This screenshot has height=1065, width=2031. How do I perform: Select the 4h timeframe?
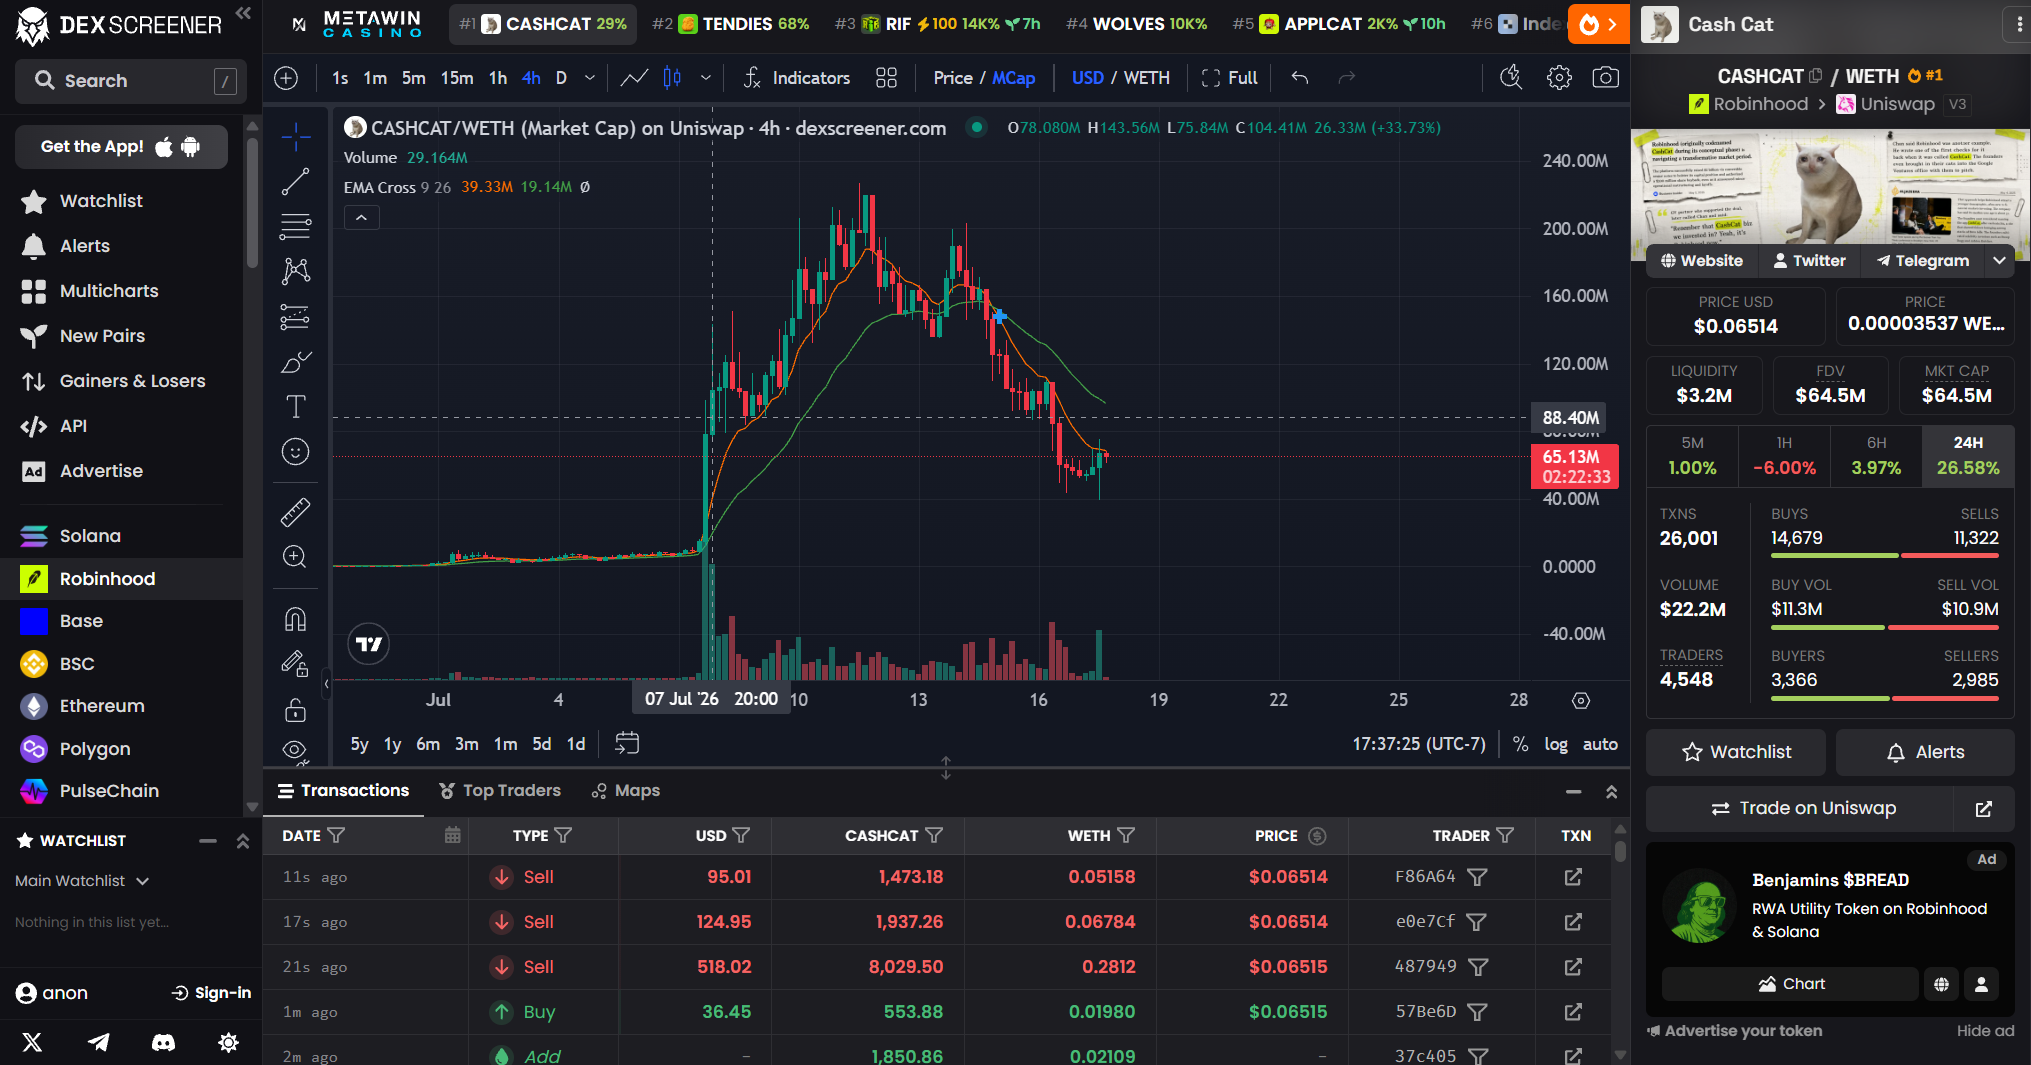click(x=531, y=78)
